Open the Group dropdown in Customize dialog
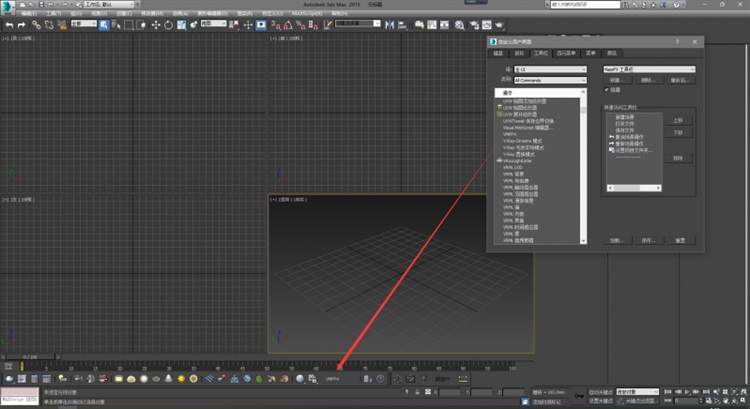Viewport: 750px width, 409px height. 545,69
